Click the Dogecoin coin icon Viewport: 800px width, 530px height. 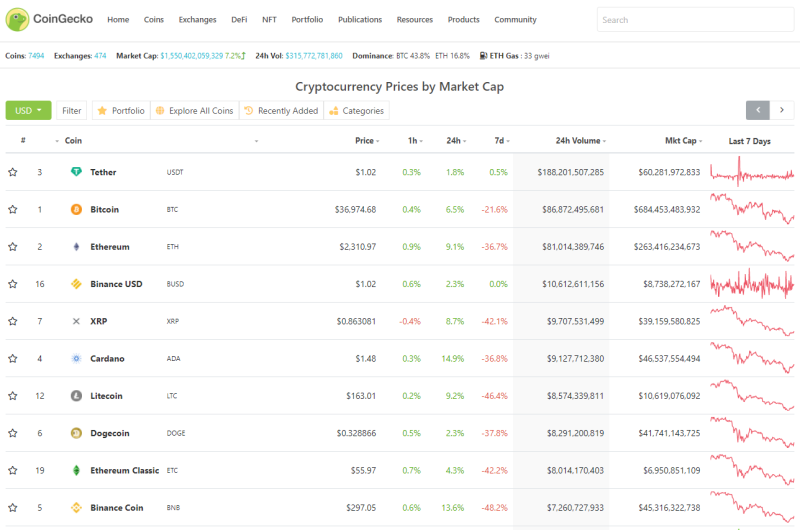point(76,433)
